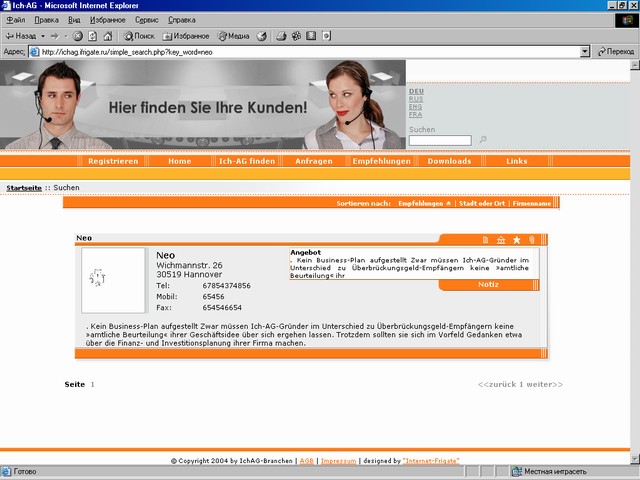Screen dimensions: 640x480
Task: Click the Stop loading icon
Action: pyautogui.click(x=78, y=36)
